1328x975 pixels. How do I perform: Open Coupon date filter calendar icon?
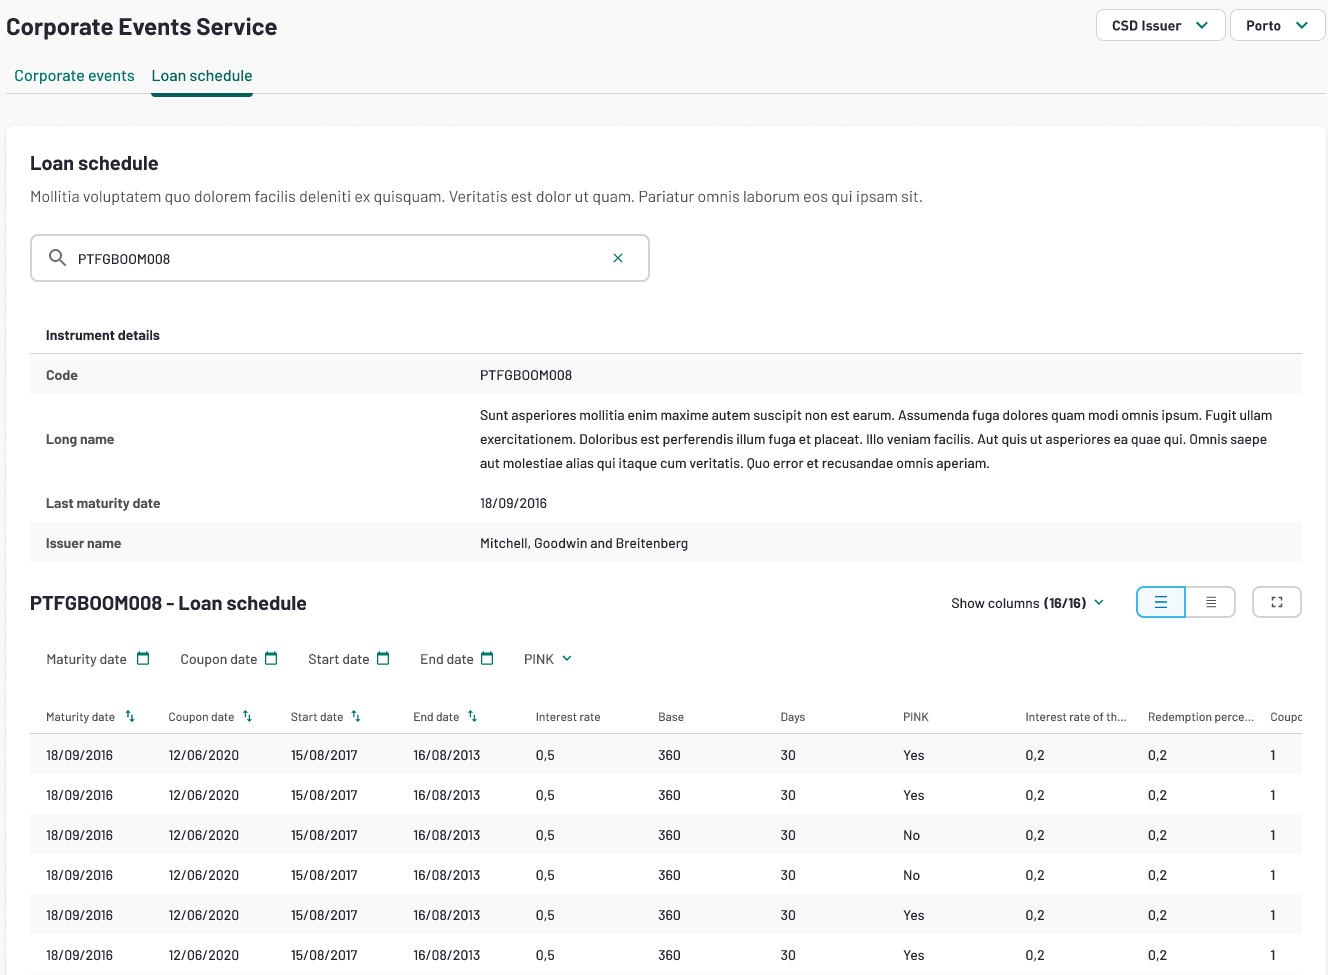point(271,658)
